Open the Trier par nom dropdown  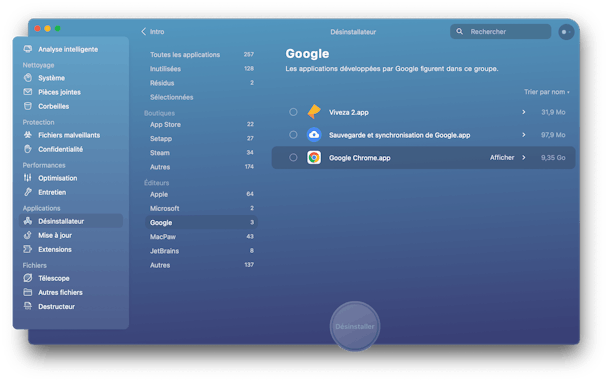(547, 92)
